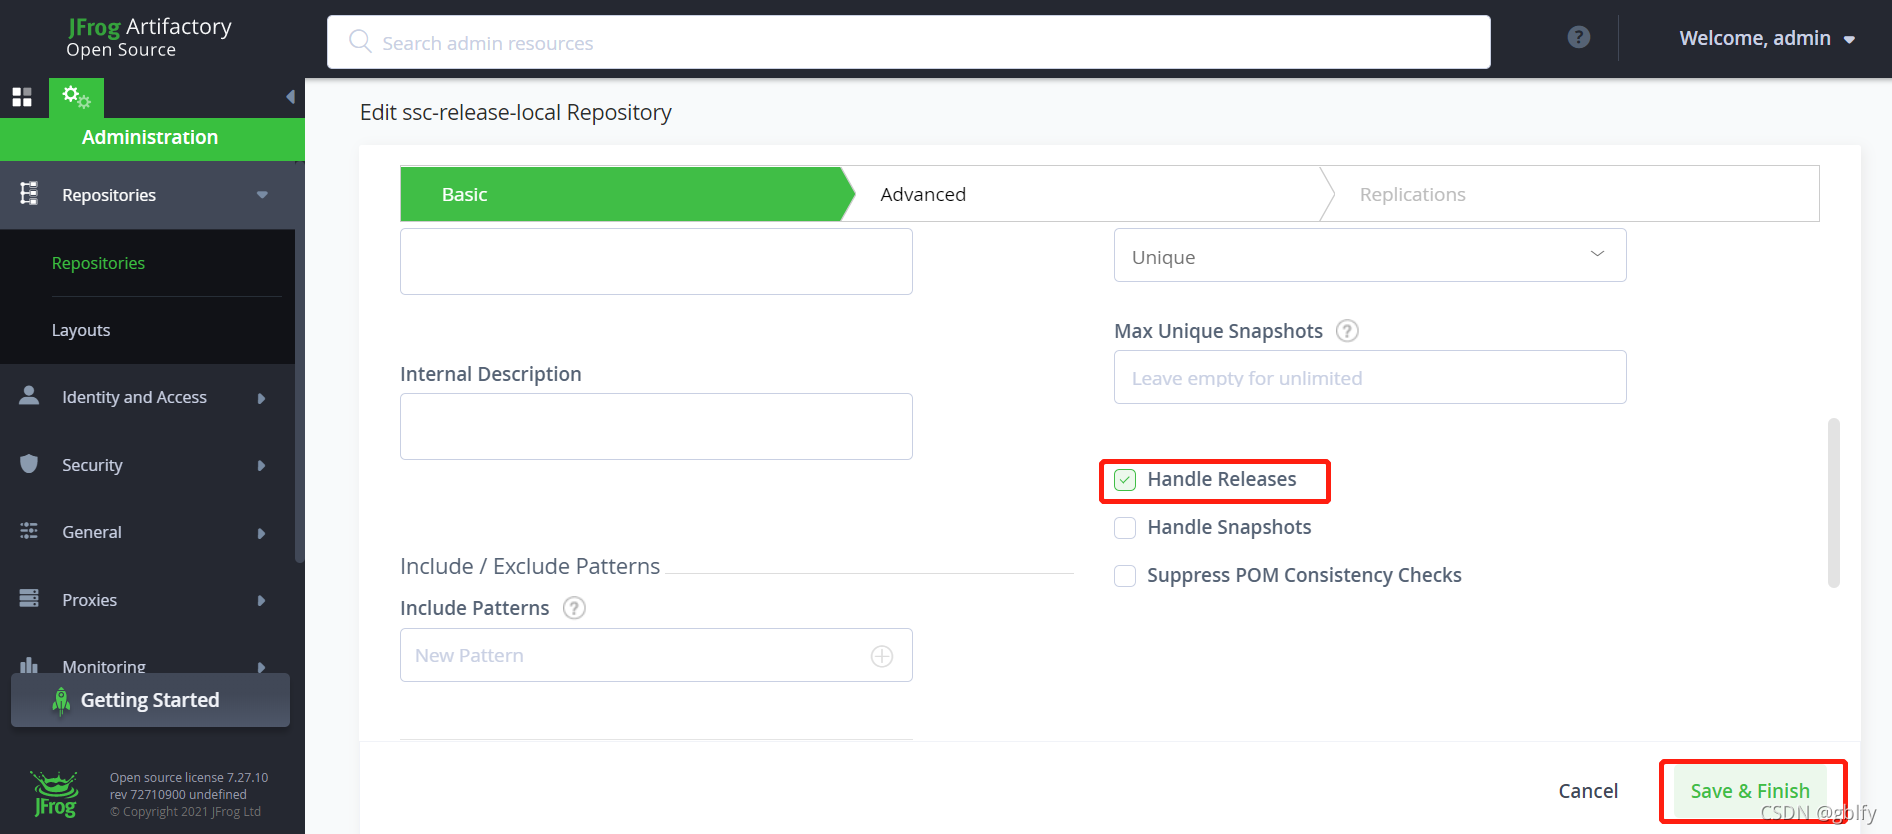Click the Internal Description text box
This screenshot has height=834, width=1892.
656,426
